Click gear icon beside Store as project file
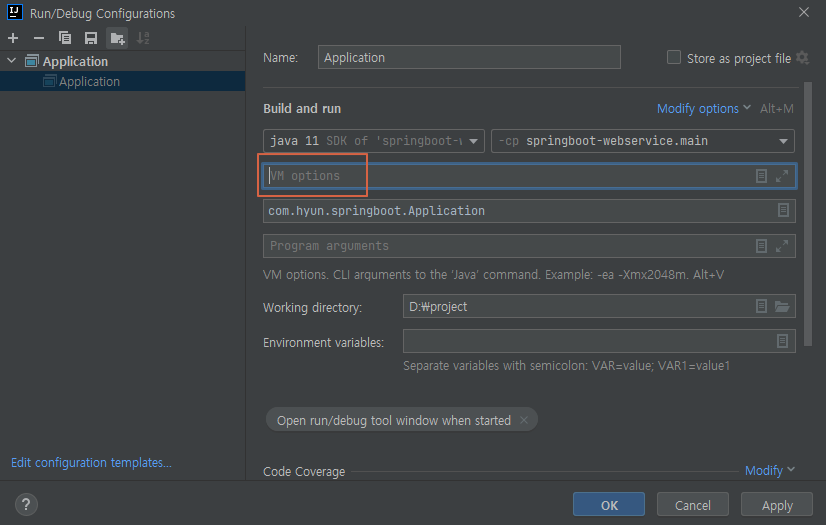 (x=802, y=57)
